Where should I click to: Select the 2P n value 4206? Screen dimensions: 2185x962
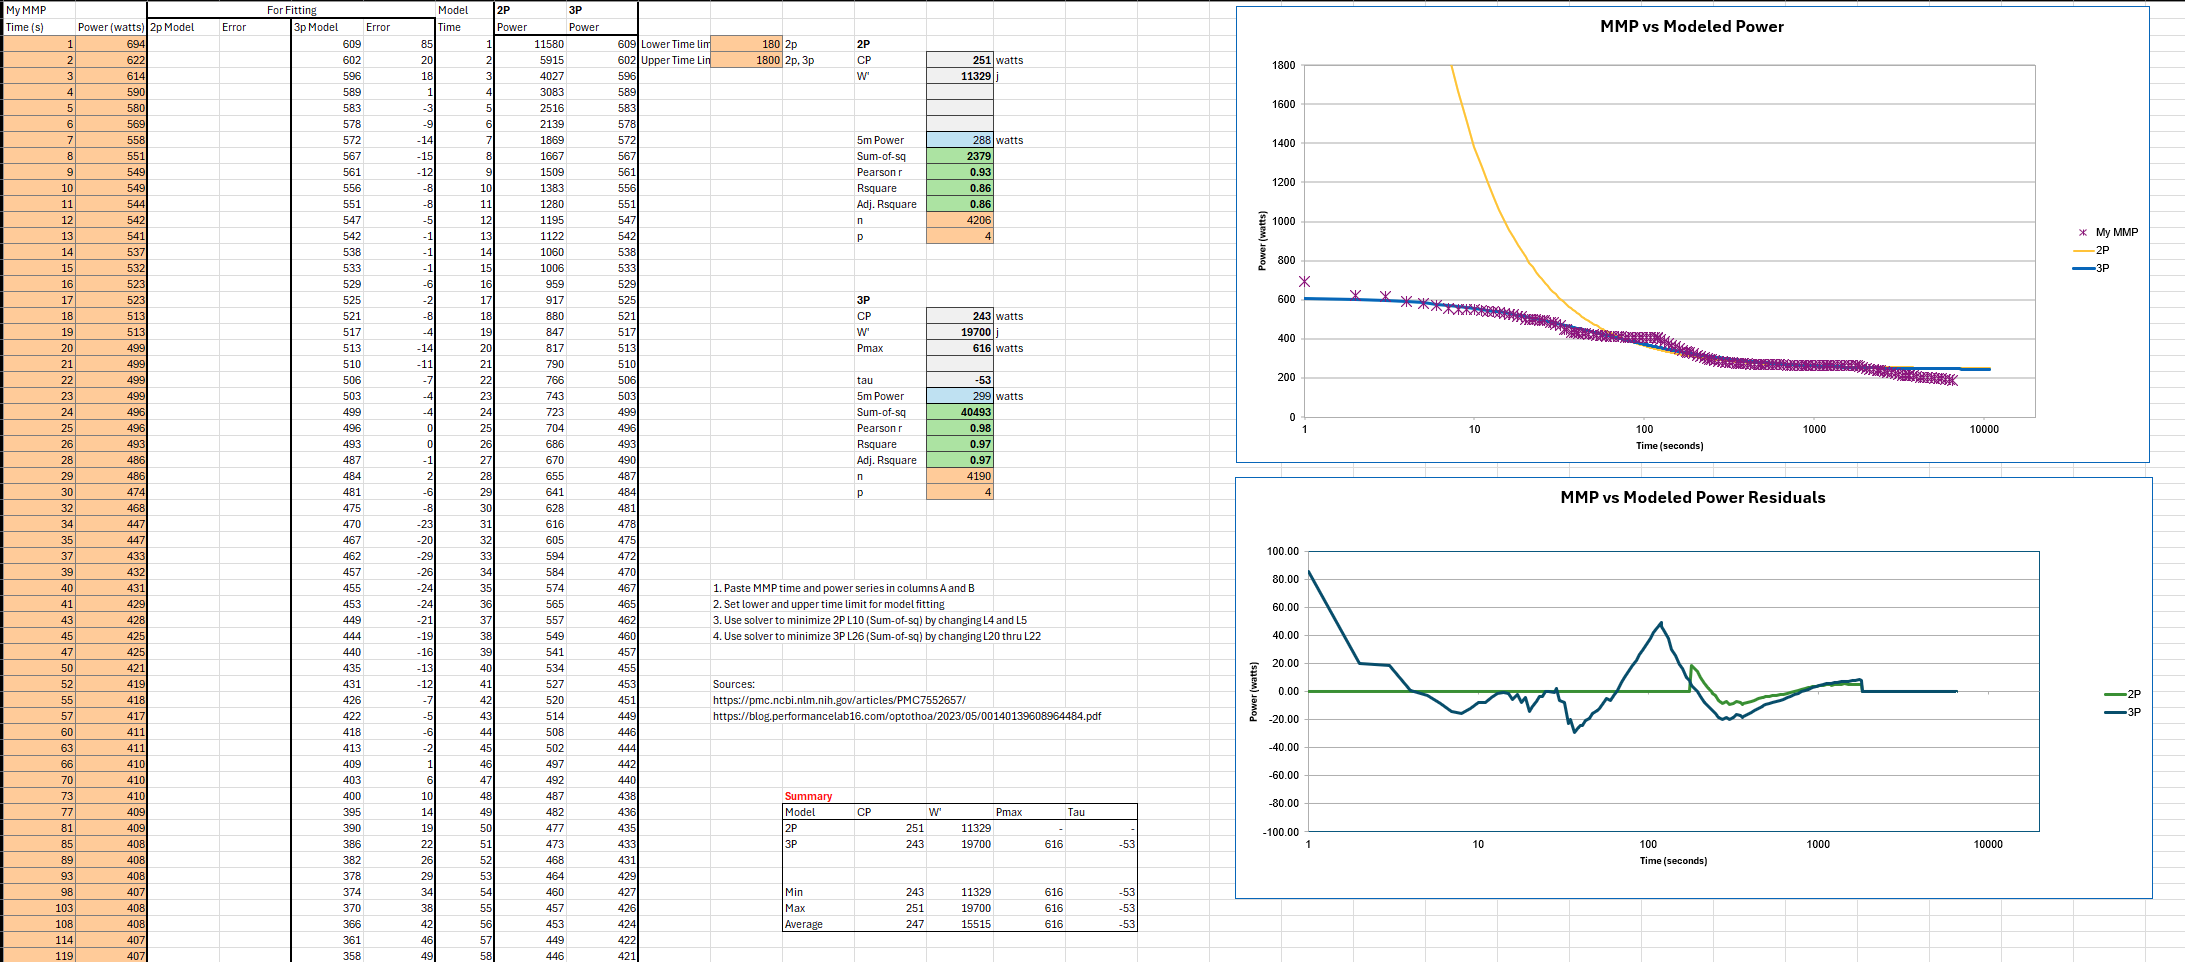[960, 220]
